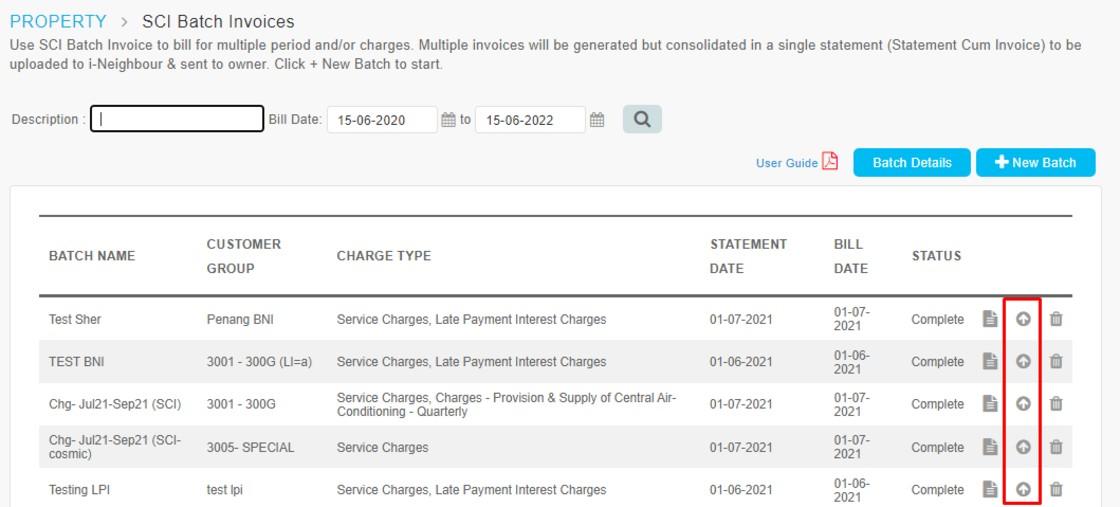Click the Batch Details button
The height and width of the screenshot is (507, 1120).
coord(912,163)
